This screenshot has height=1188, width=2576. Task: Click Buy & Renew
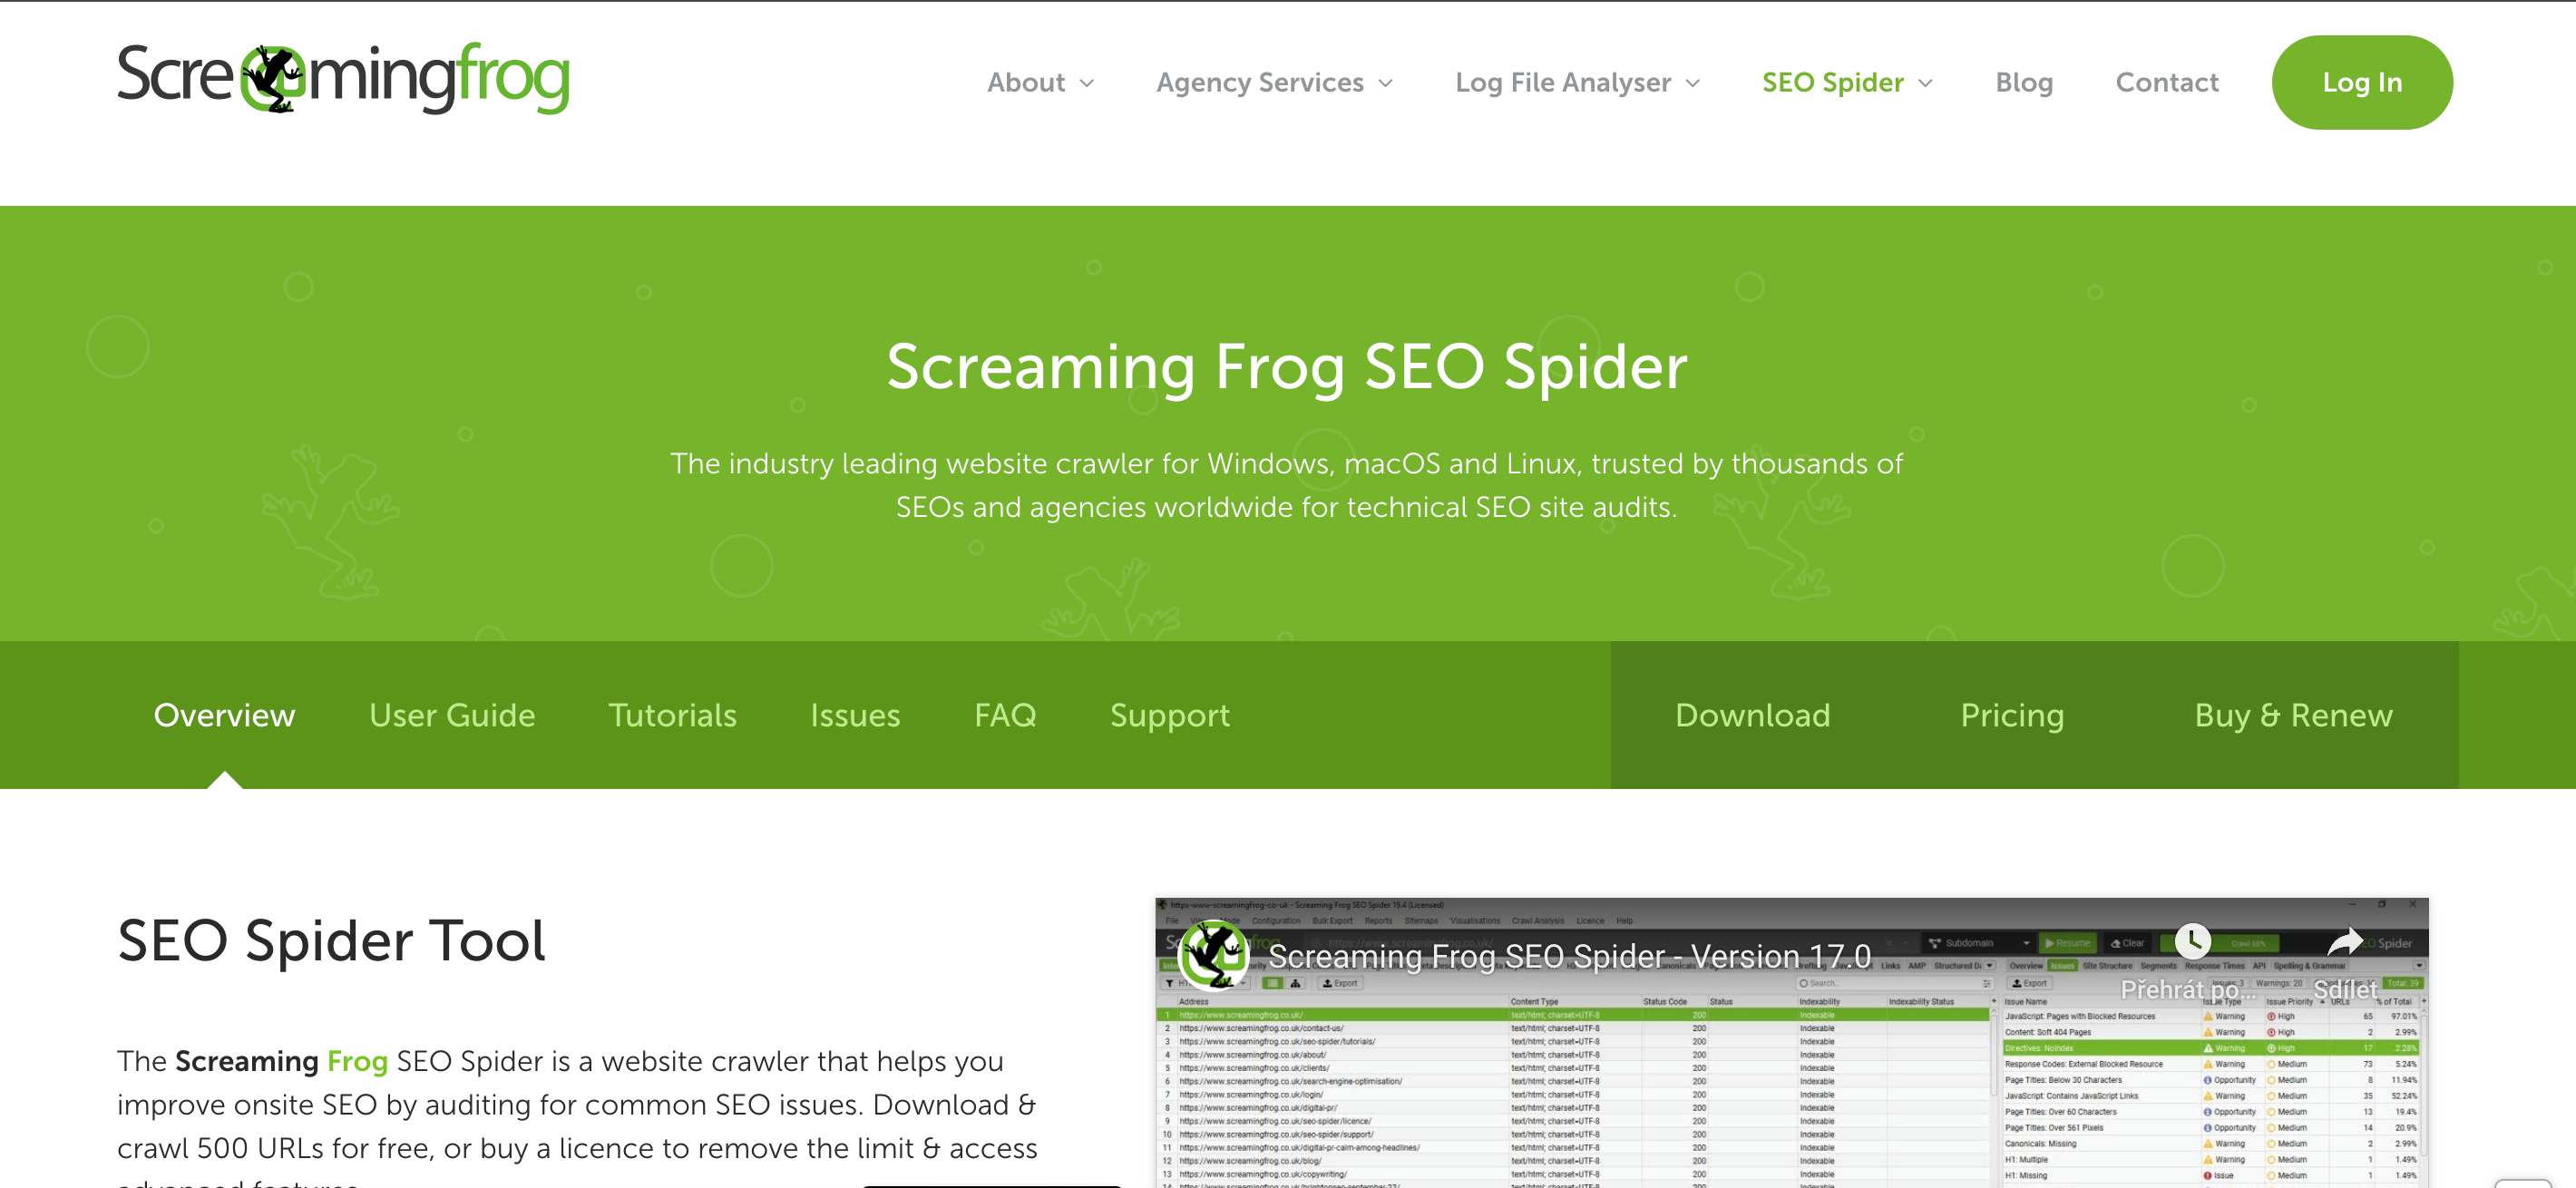click(2293, 715)
